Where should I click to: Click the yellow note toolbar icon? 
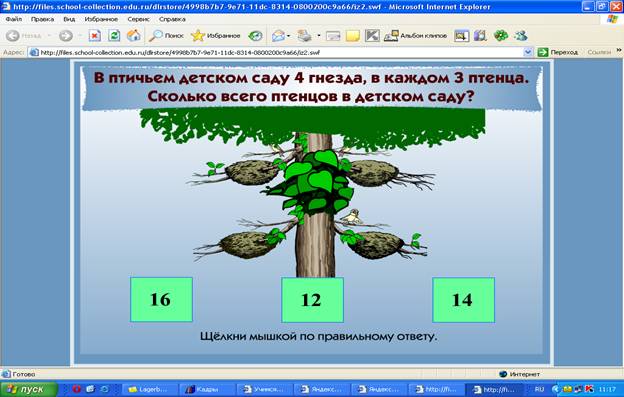click(x=353, y=36)
